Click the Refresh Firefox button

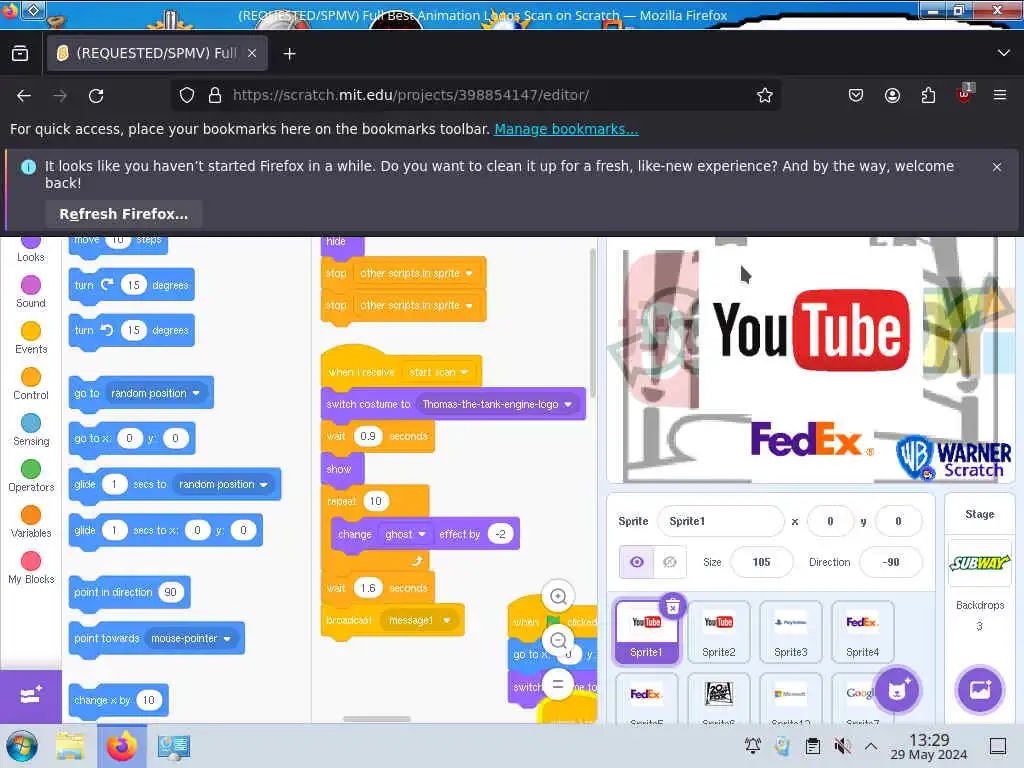click(x=123, y=214)
